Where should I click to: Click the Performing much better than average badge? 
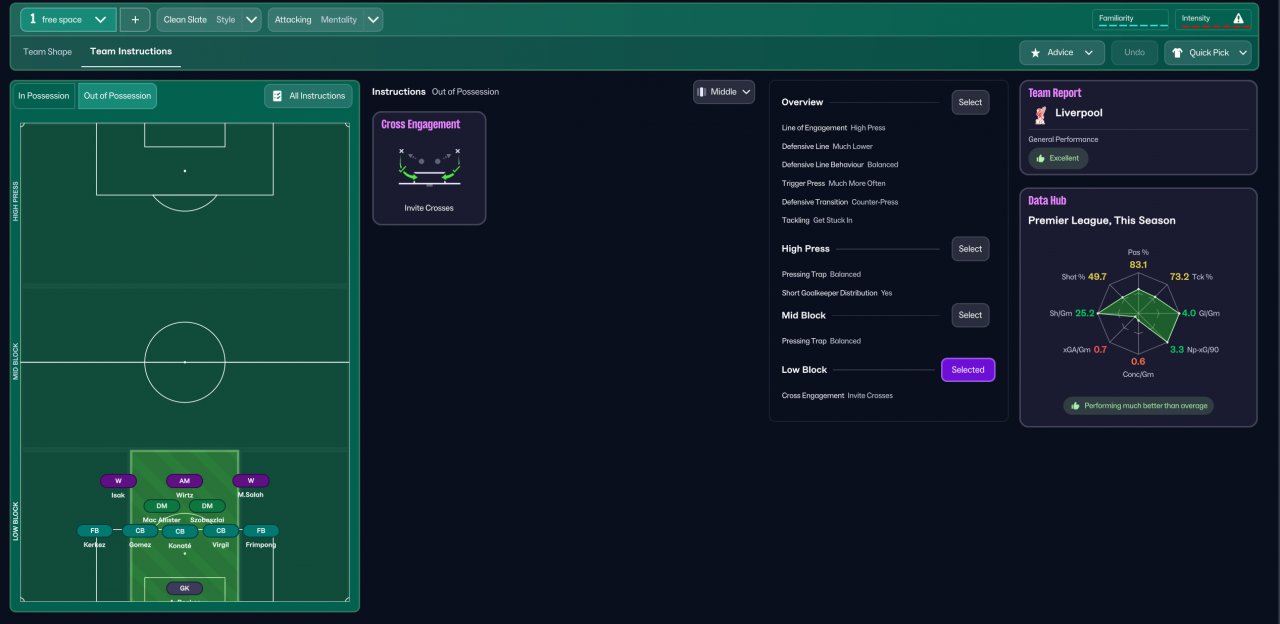pyautogui.click(x=1138, y=406)
